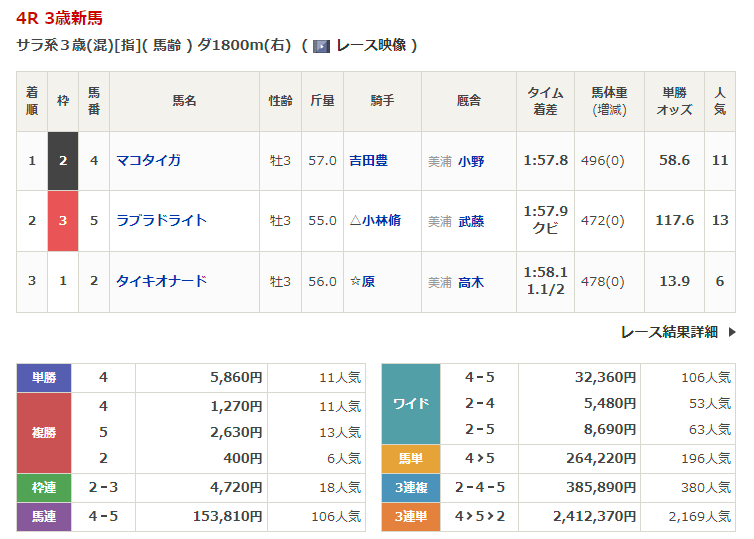Click the 4R 3歳新馬 race heading
This screenshot has height=539, width=754.
[x=59, y=18]
